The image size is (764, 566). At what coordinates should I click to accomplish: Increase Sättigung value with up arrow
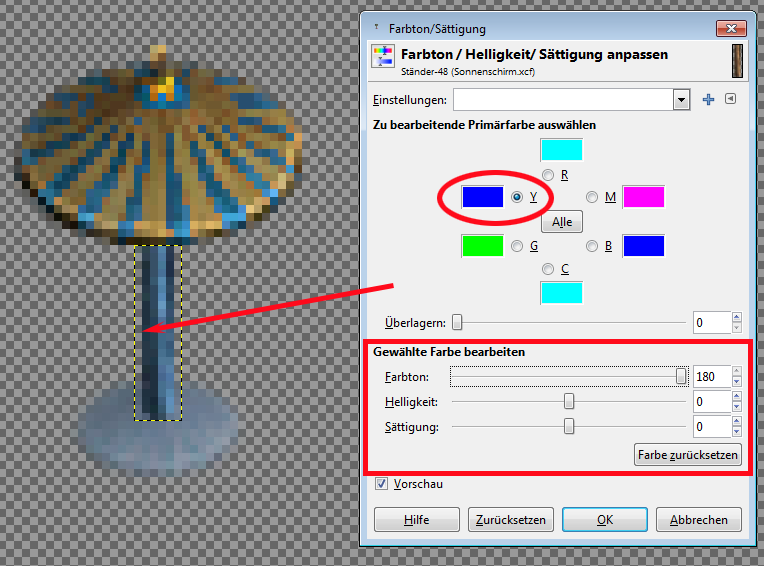pos(737,421)
